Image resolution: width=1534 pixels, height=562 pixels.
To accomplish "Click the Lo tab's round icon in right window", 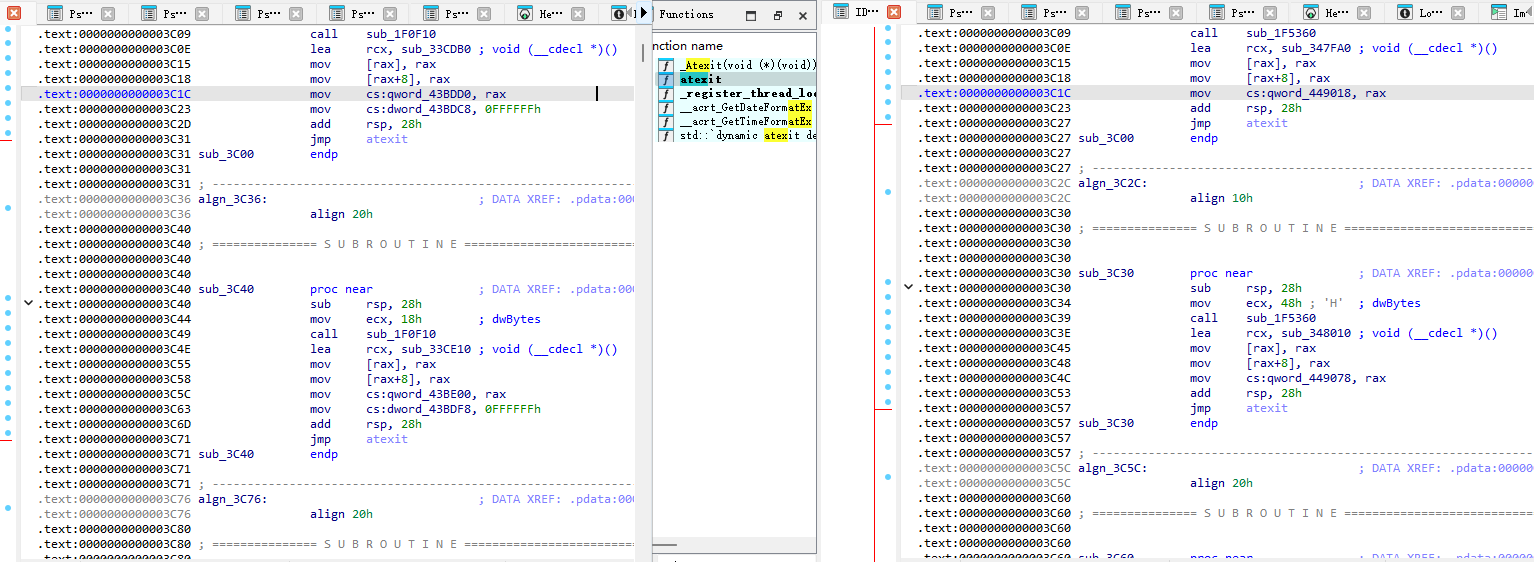I will point(1405,14).
